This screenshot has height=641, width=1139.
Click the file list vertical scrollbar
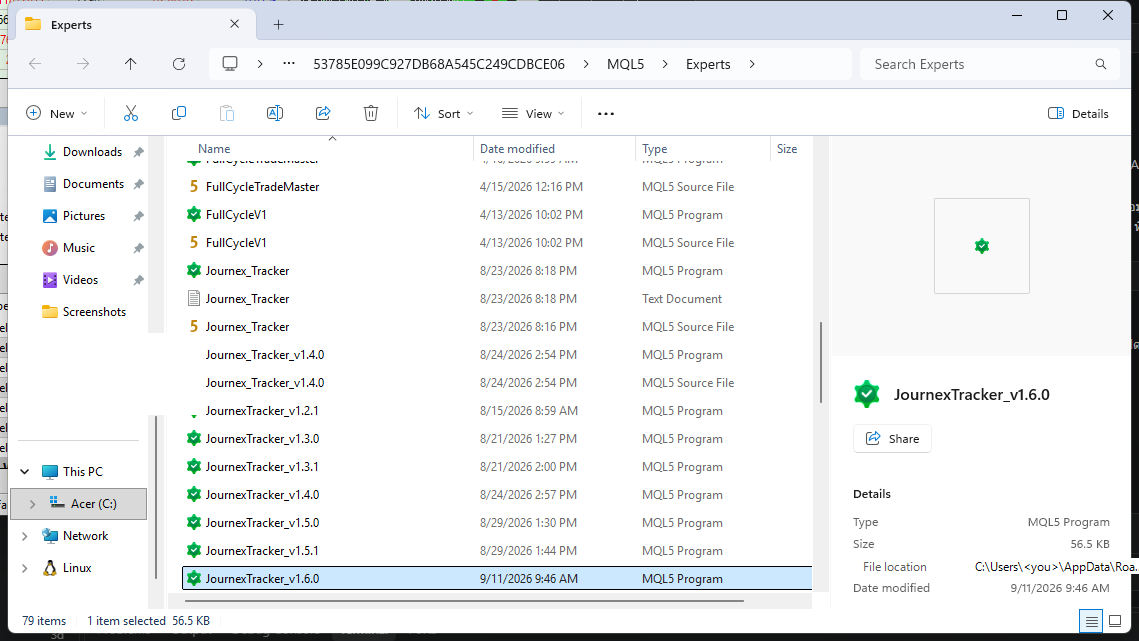click(821, 361)
